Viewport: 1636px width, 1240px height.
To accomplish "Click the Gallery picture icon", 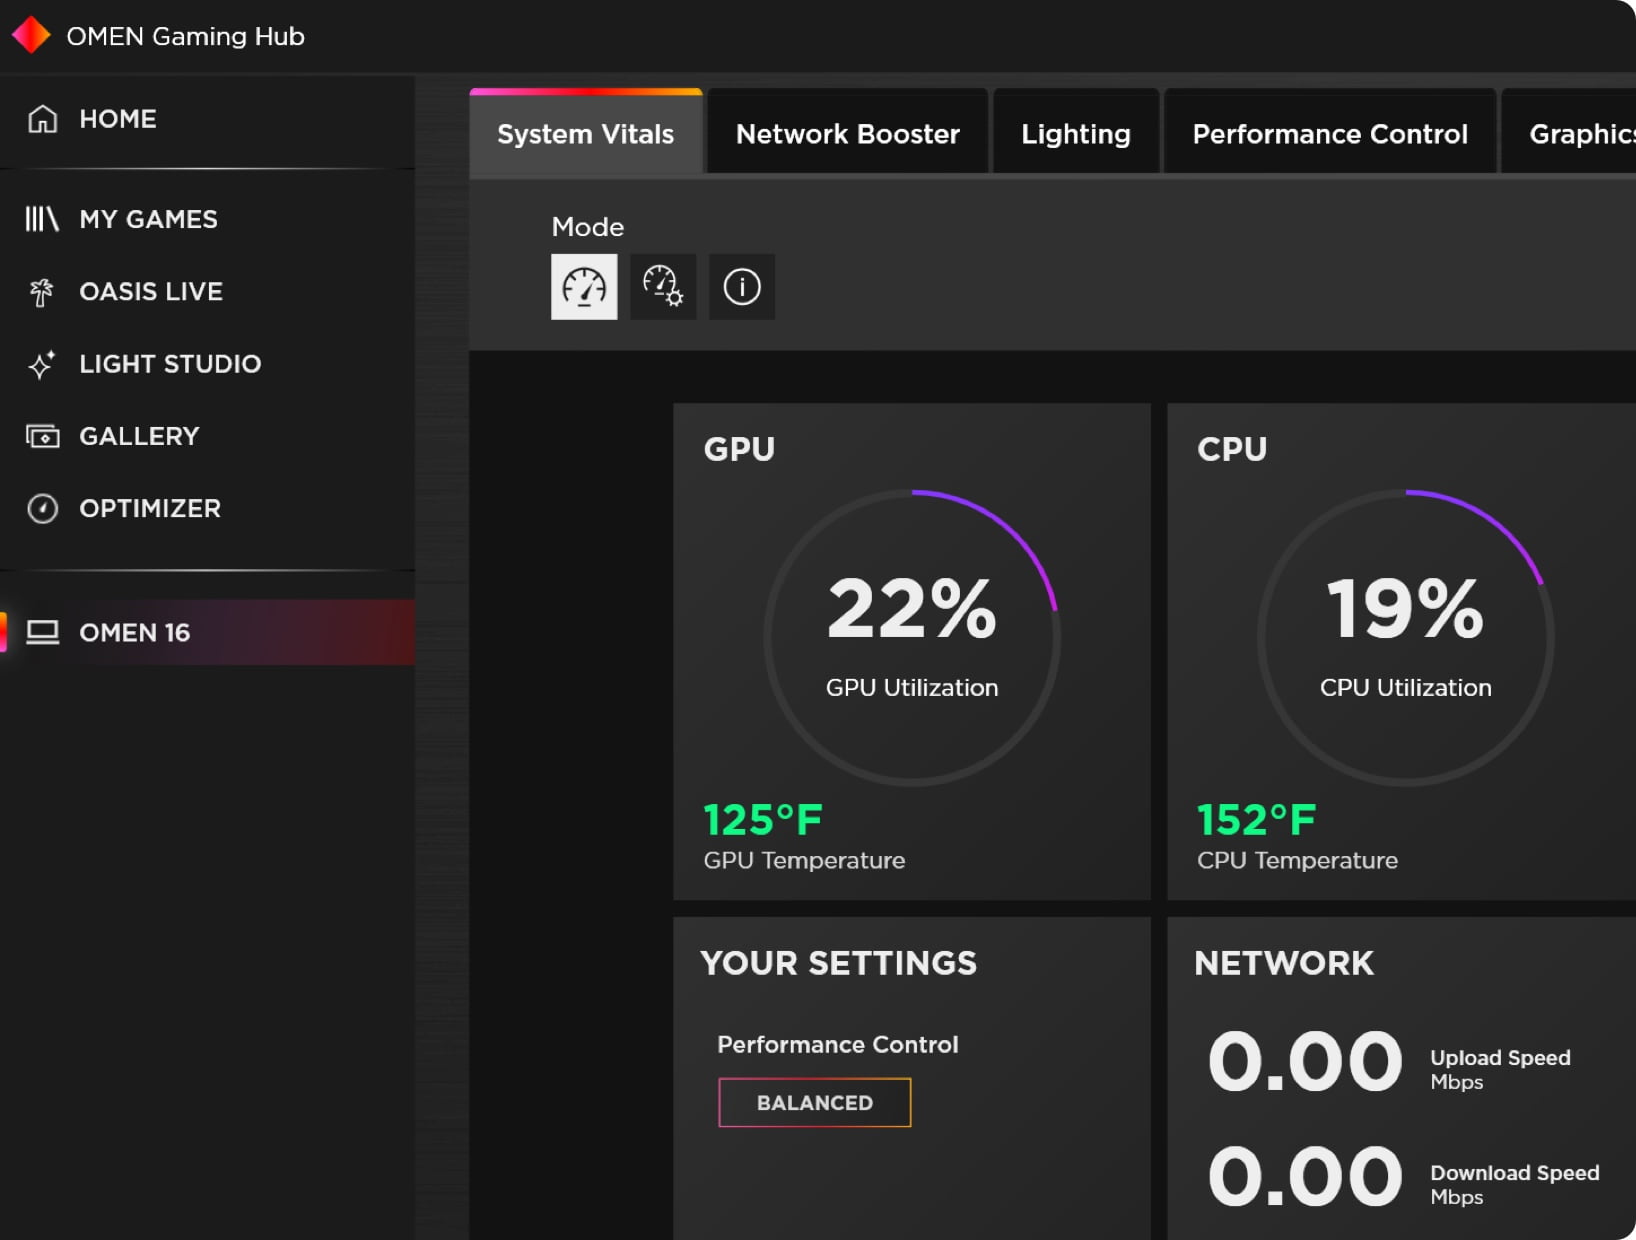I will [42, 436].
